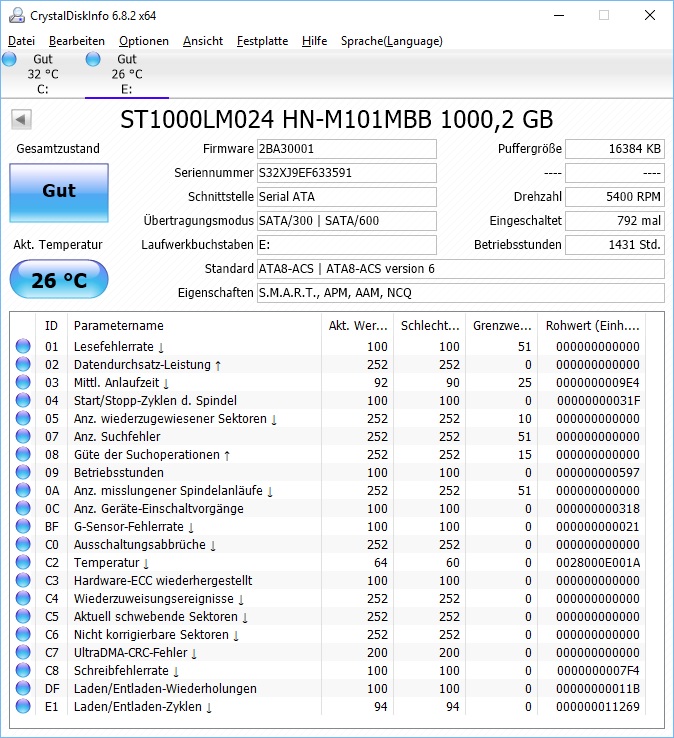Click the Drehzahl field 5400 RPM
This screenshot has height=738, width=674.
[x=615, y=197]
